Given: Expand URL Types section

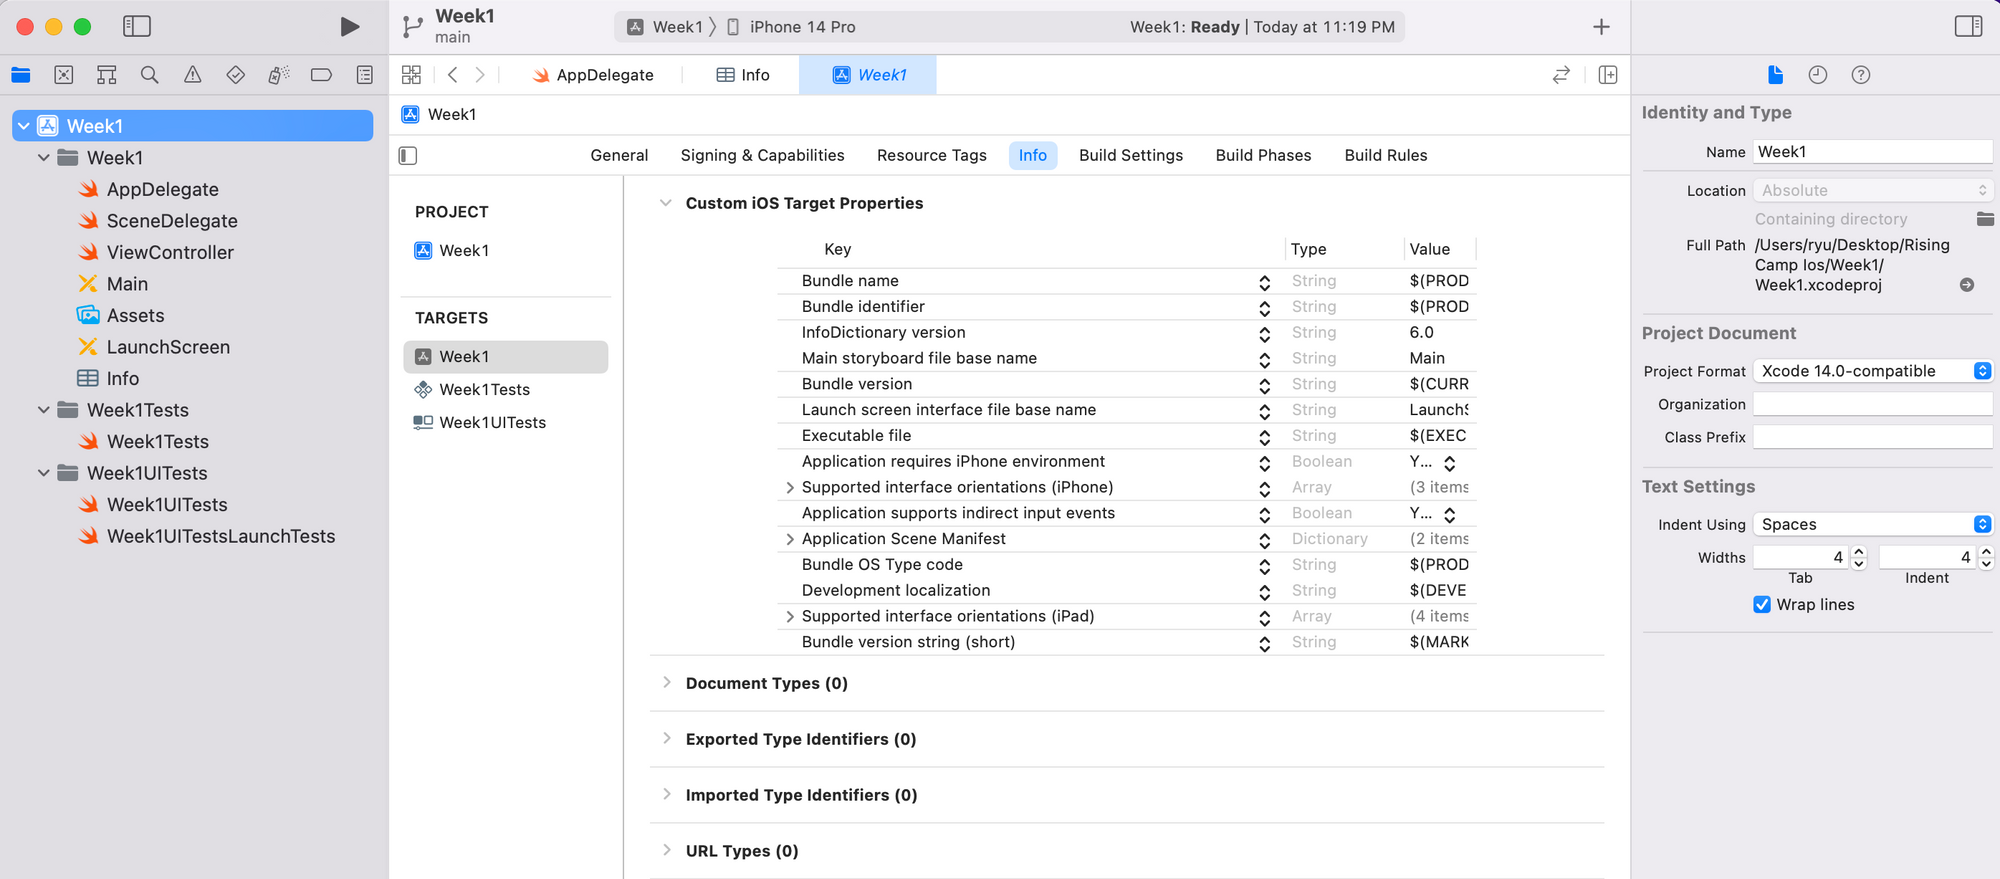Looking at the screenshot, I should click(667, 851).
